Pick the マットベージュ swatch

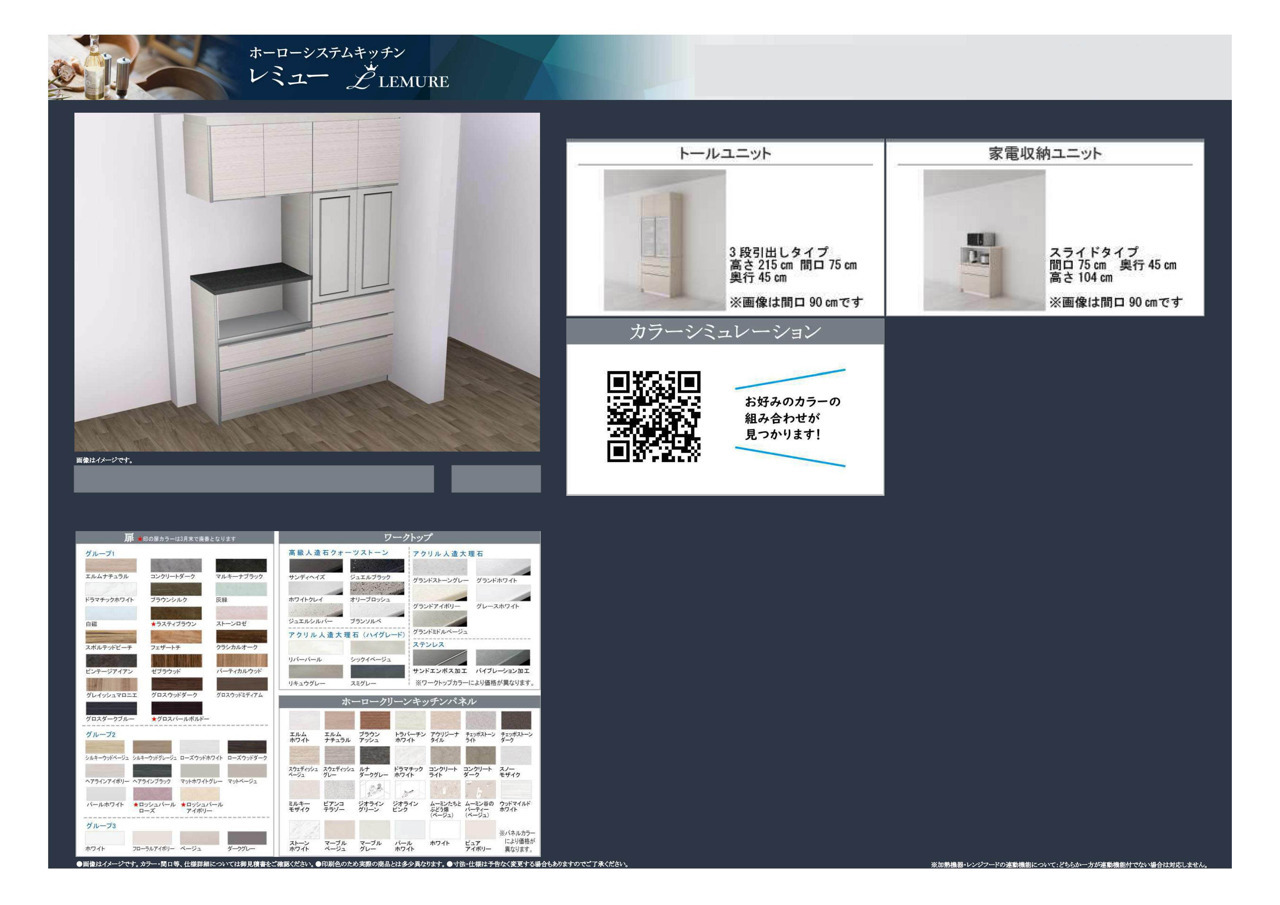247,770
